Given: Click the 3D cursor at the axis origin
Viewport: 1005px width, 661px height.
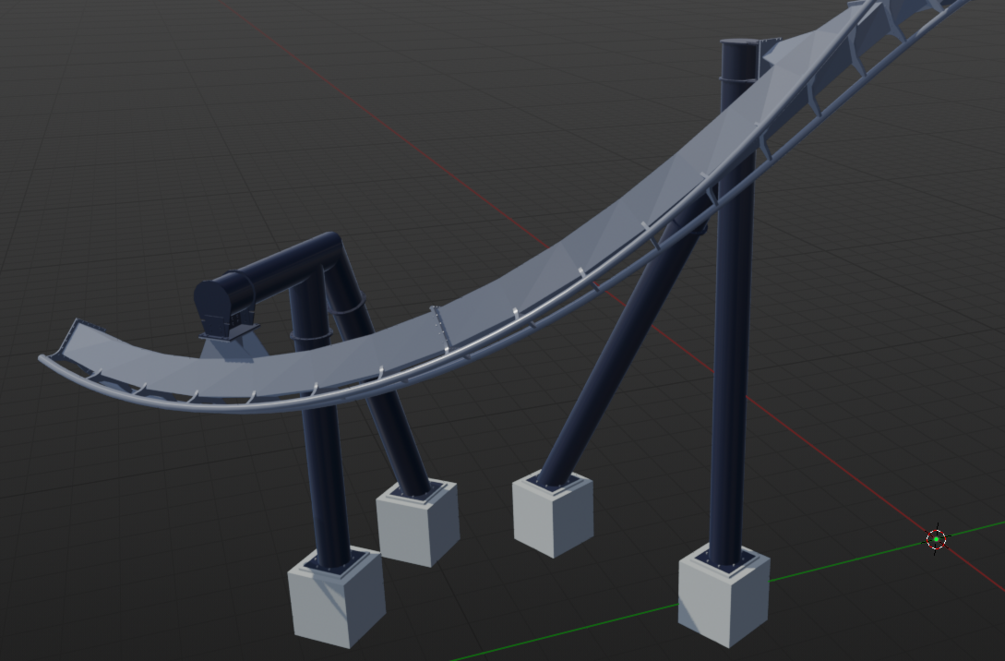Looking at the screenshot, I should click(936, 540).
